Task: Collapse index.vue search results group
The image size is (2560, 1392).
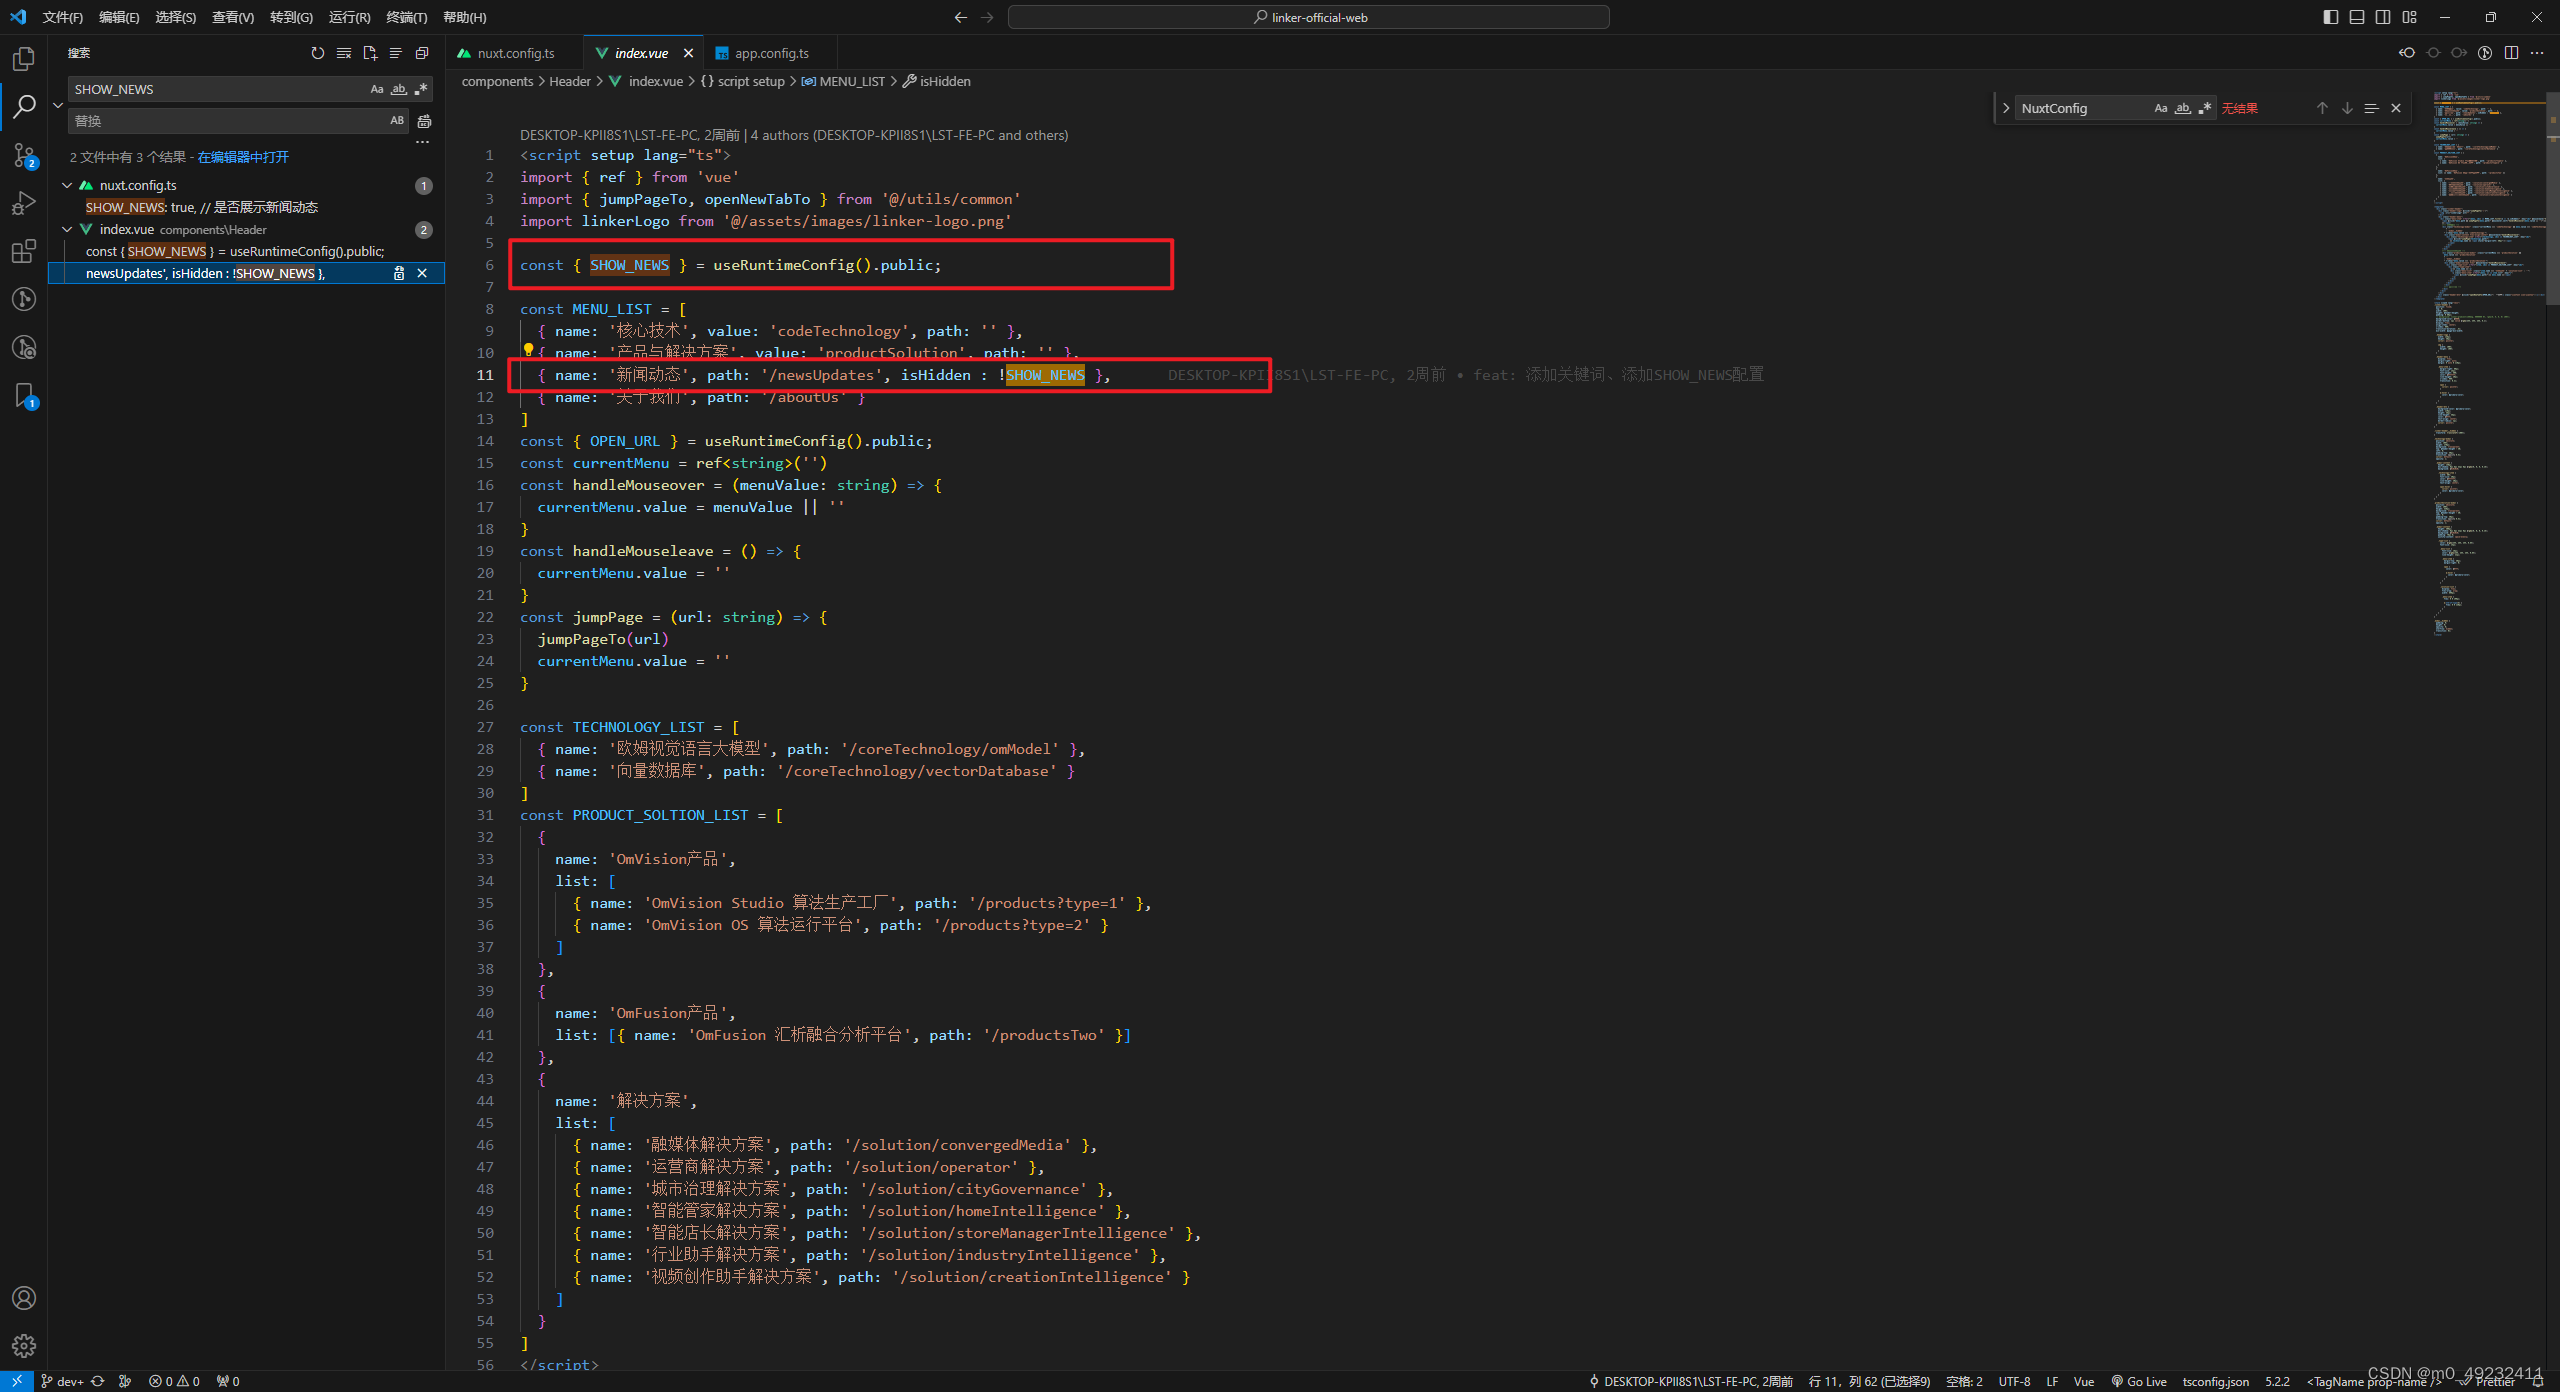Action: point(67,229)
